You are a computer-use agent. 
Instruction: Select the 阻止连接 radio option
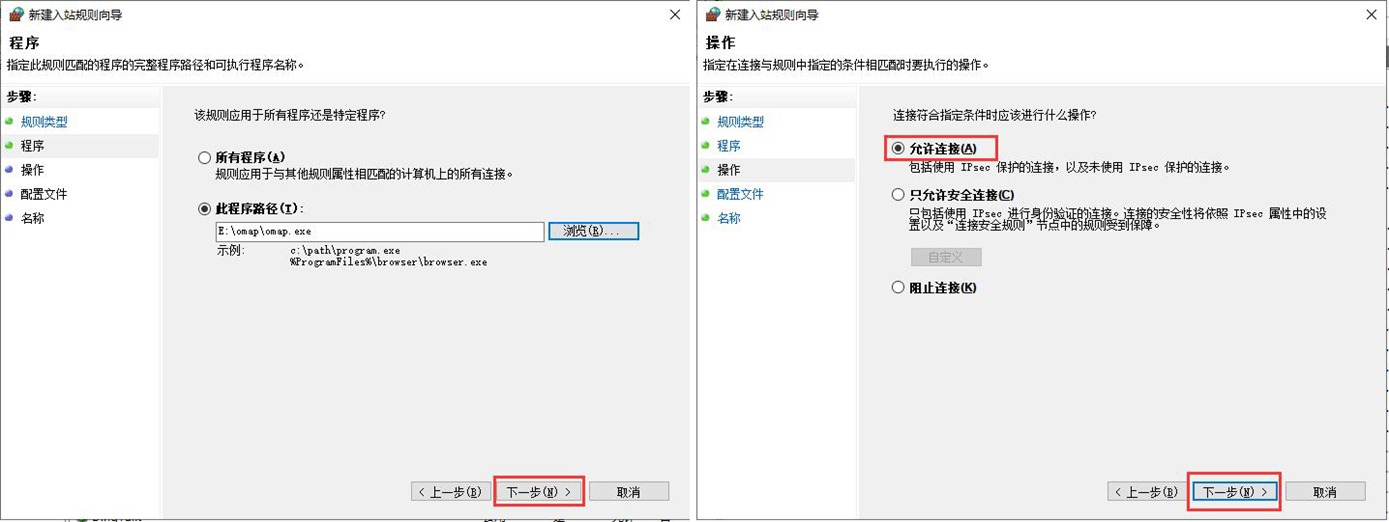pyautogui.click(x=898, y=288)
